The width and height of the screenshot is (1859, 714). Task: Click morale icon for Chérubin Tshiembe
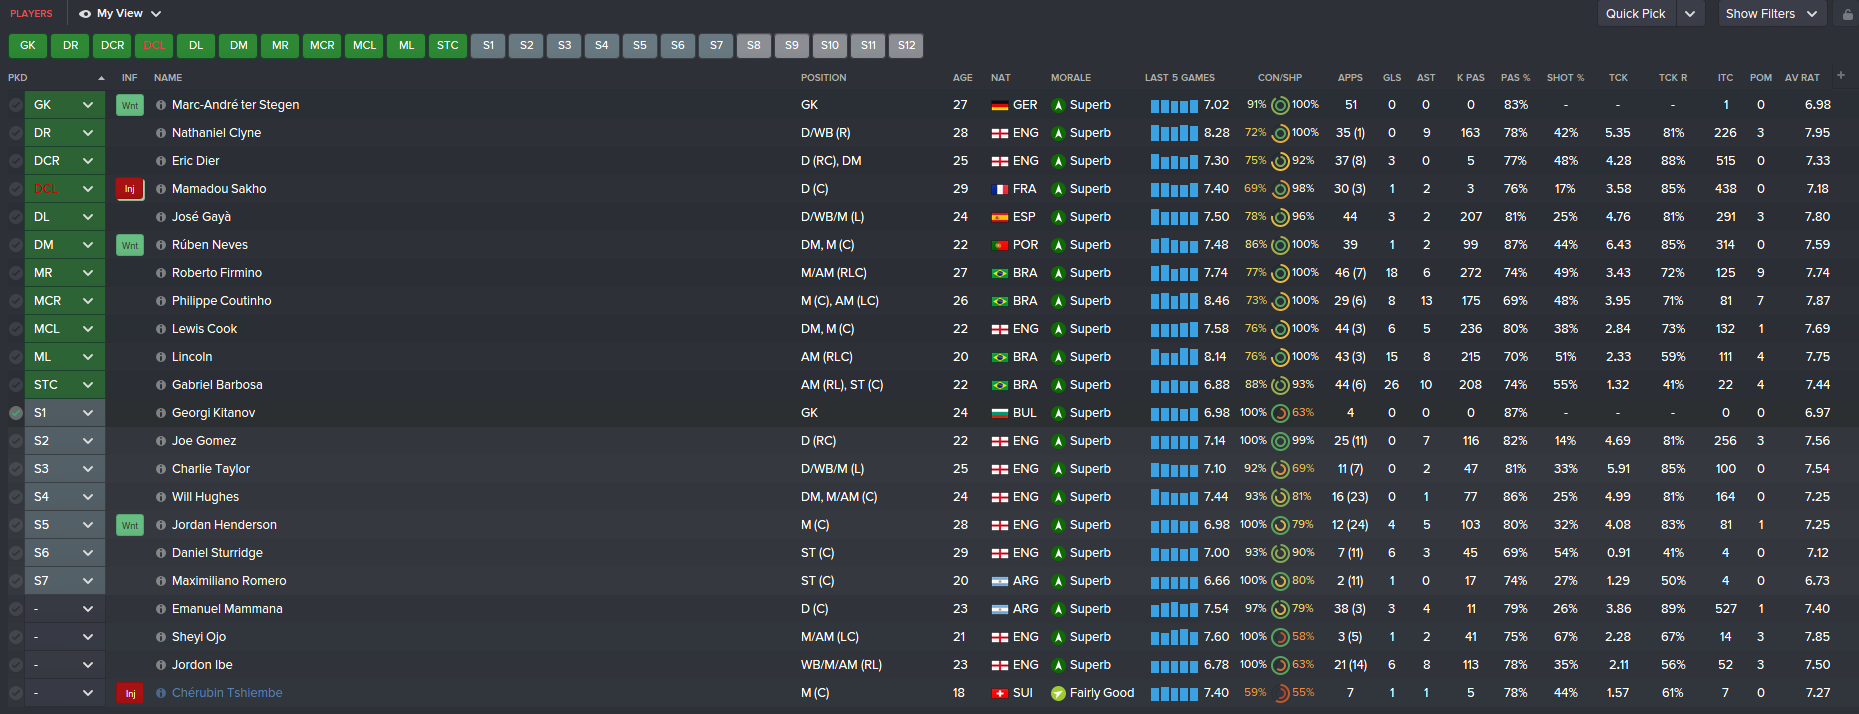1058,693
